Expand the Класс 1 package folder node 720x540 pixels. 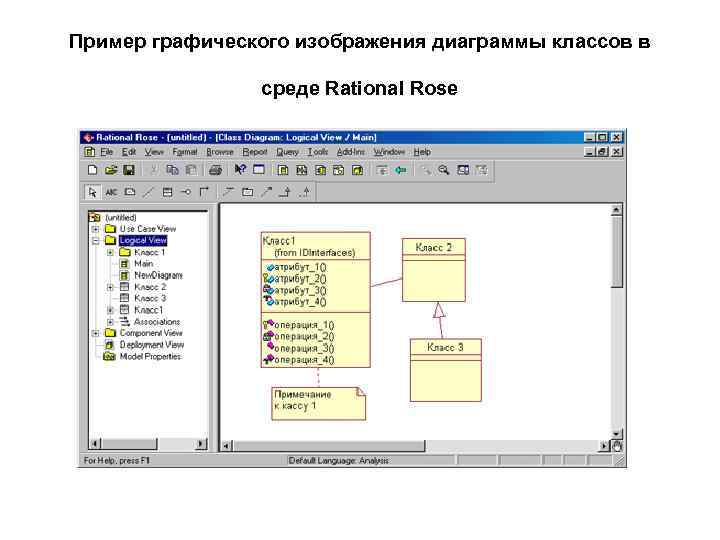110,253
